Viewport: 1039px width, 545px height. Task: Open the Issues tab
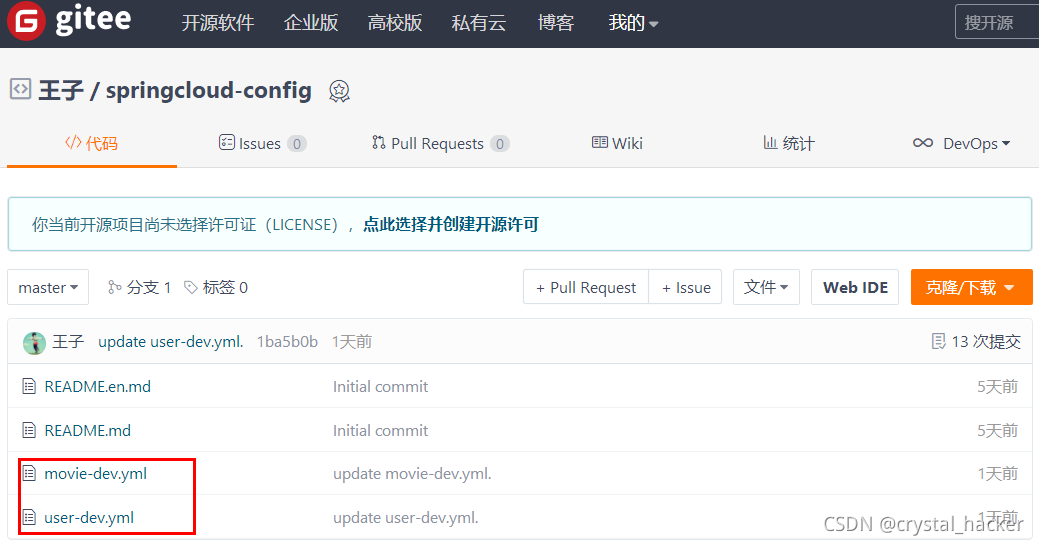262,143
